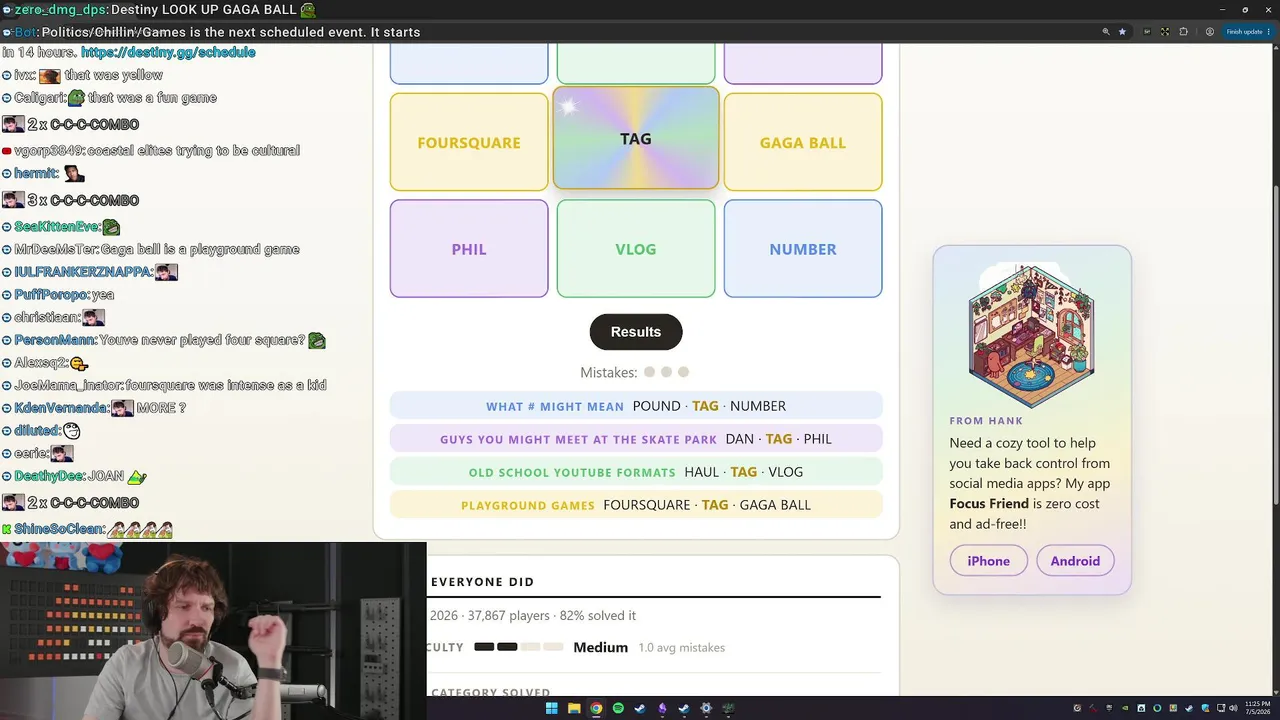Screen dimensions: 1280x720
Task: Click the 'Mistakes:' label
Action: coord(609,372)
